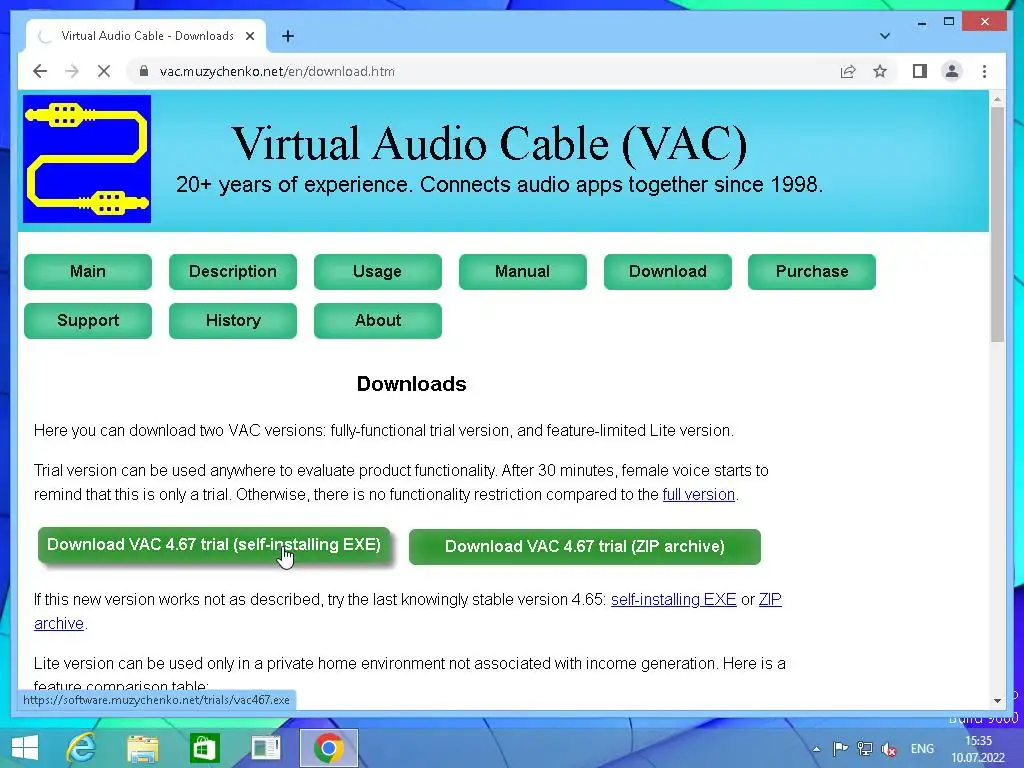Bookmark this page with the star
The image size is (1024, 768).
point(880,71)
